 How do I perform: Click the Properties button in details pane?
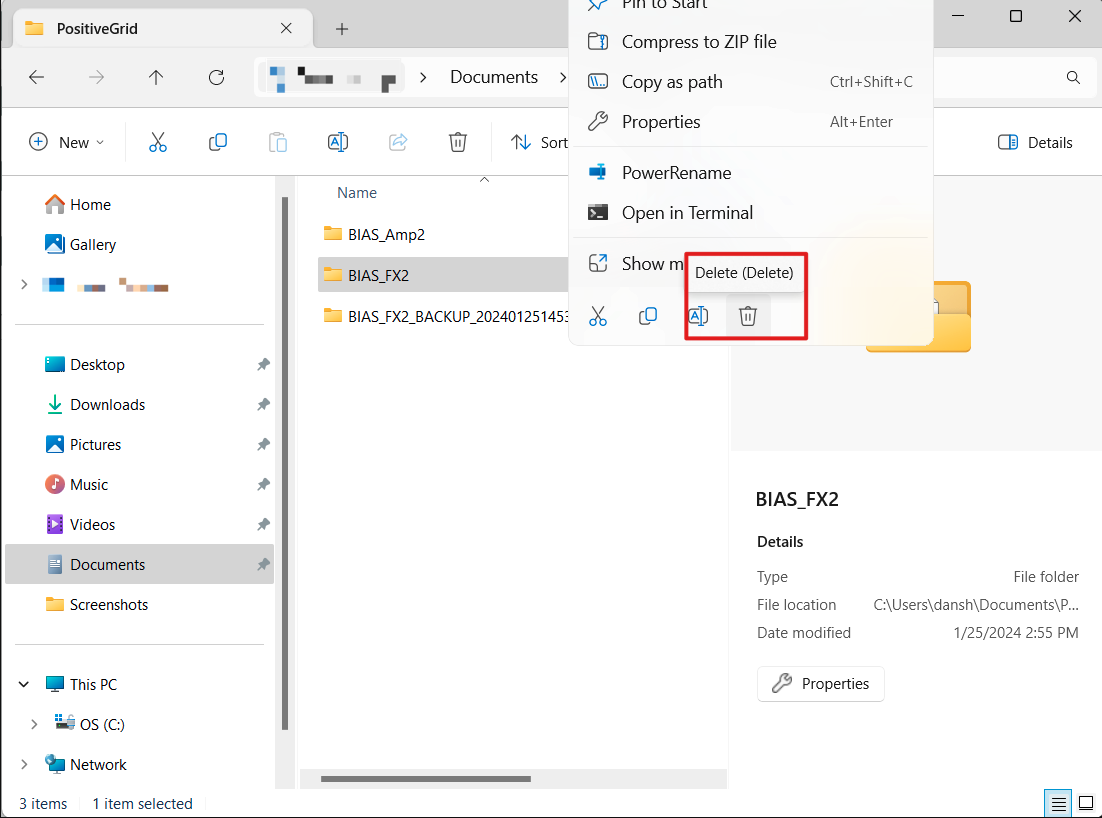820,684
